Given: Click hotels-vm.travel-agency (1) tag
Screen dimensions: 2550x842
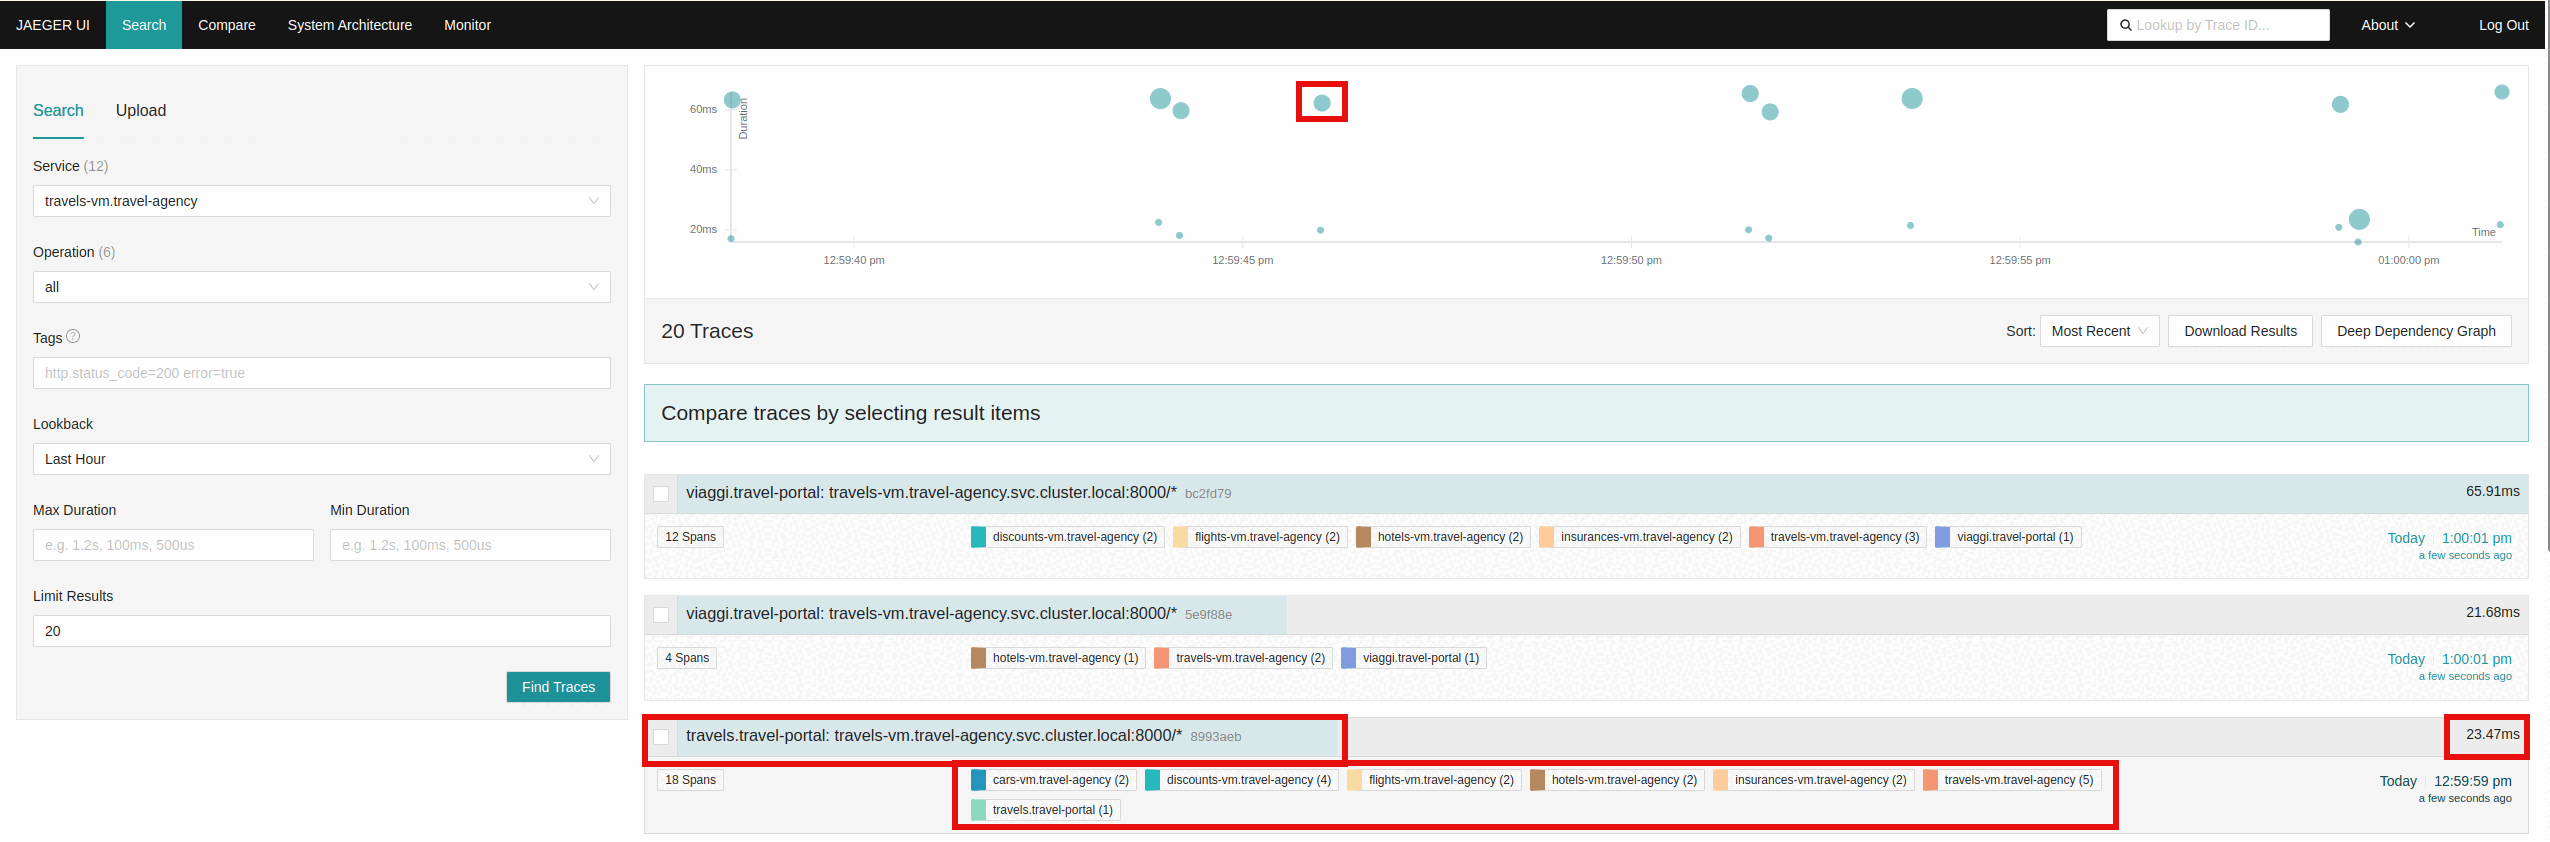Looking at the screenshot, I should [x=1057, y=658].
